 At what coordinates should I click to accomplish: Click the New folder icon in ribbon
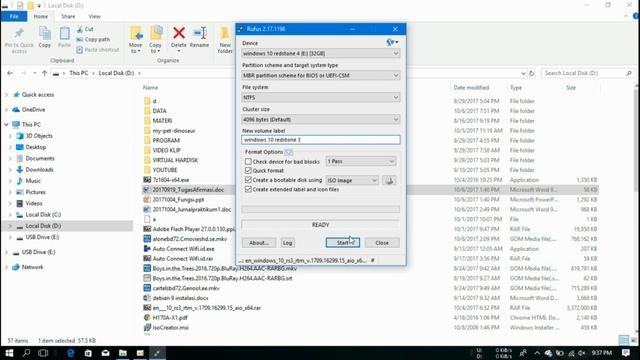coord(225,40)
